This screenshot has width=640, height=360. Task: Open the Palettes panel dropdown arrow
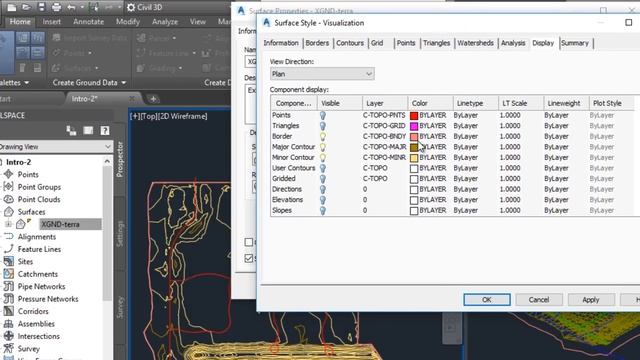27,82
